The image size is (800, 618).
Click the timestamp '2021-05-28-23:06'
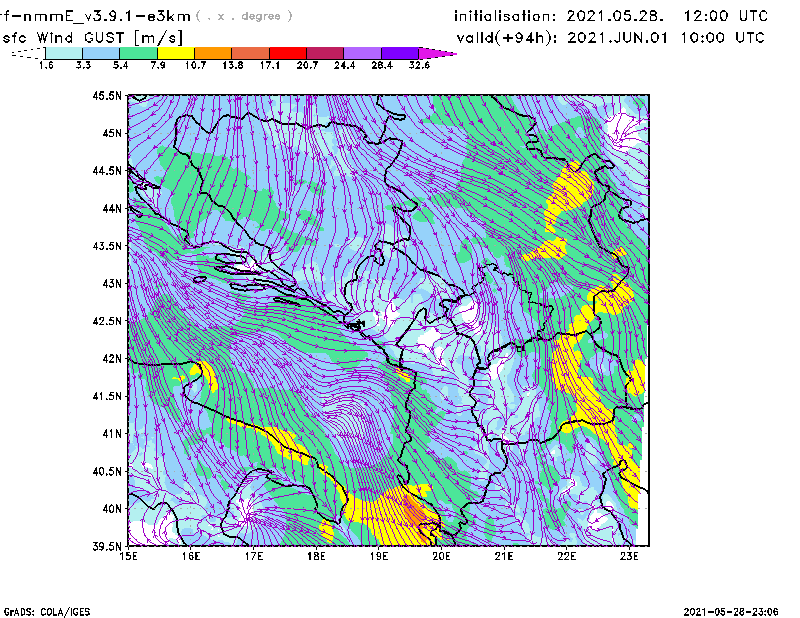(731, 611)
